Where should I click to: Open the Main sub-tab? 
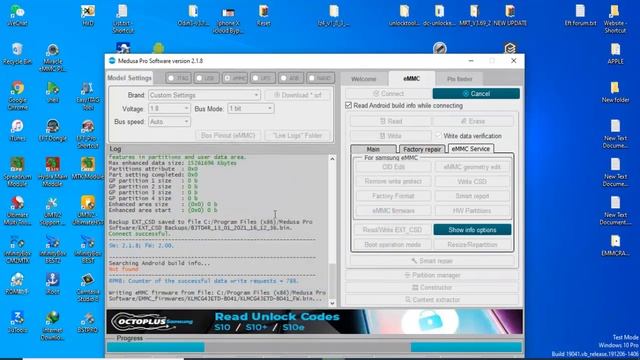(373, 149)
